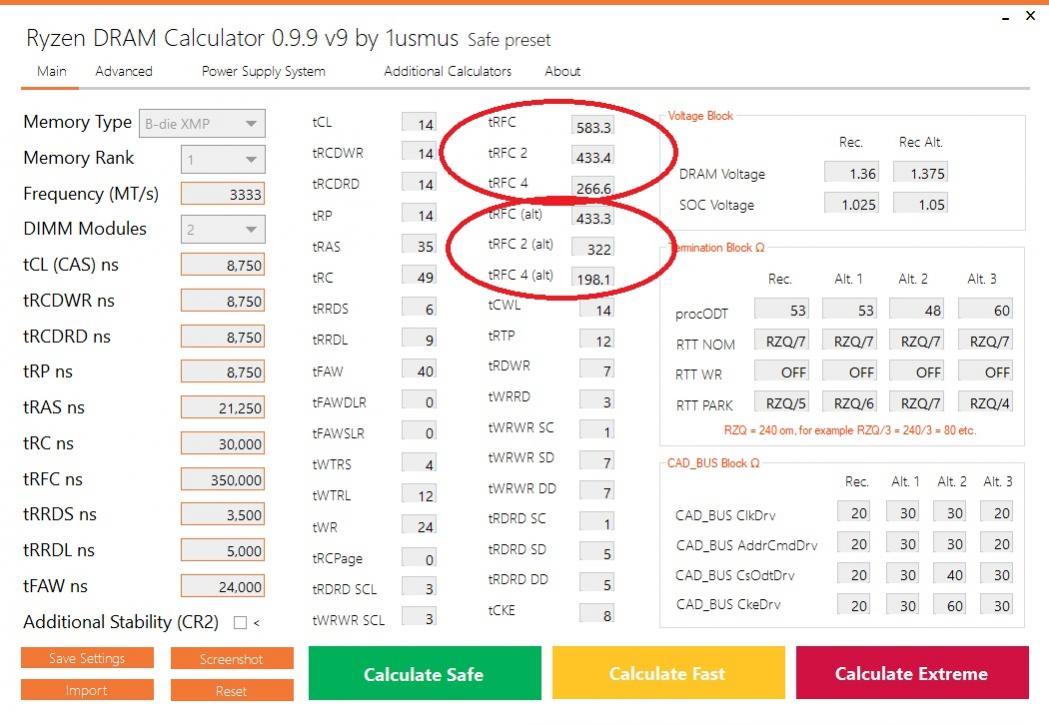This screenshot has height=725, width=1049.
Task: Click the tFAW ns input field
Action: click(223, 587)
